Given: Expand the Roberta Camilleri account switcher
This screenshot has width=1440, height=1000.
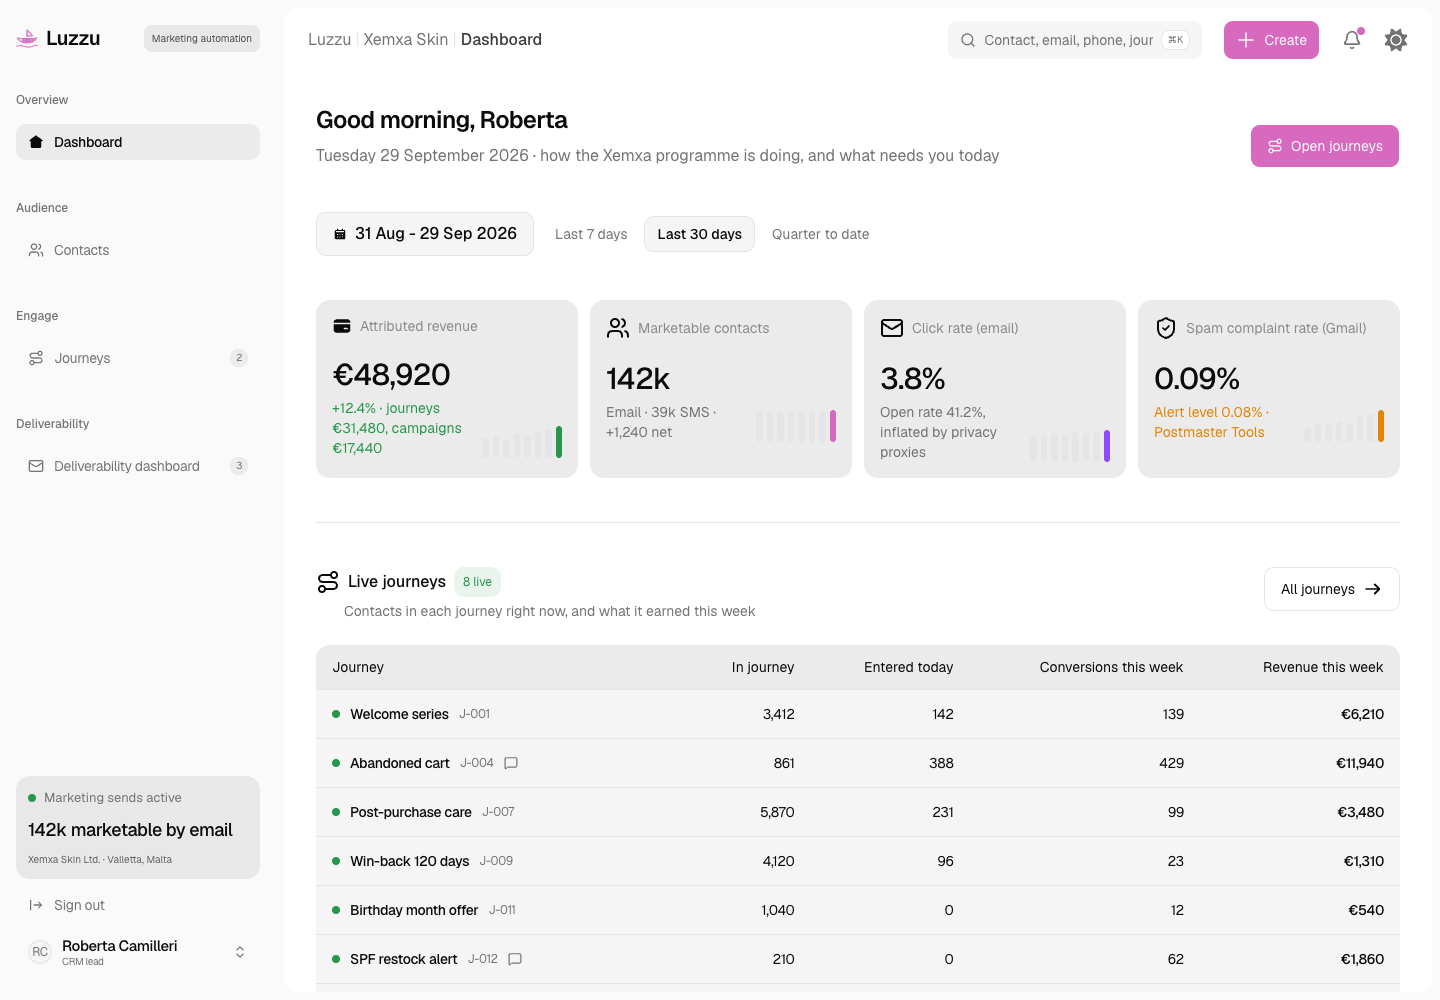Looking at the screenshot, I should click(x=240, y=952).
